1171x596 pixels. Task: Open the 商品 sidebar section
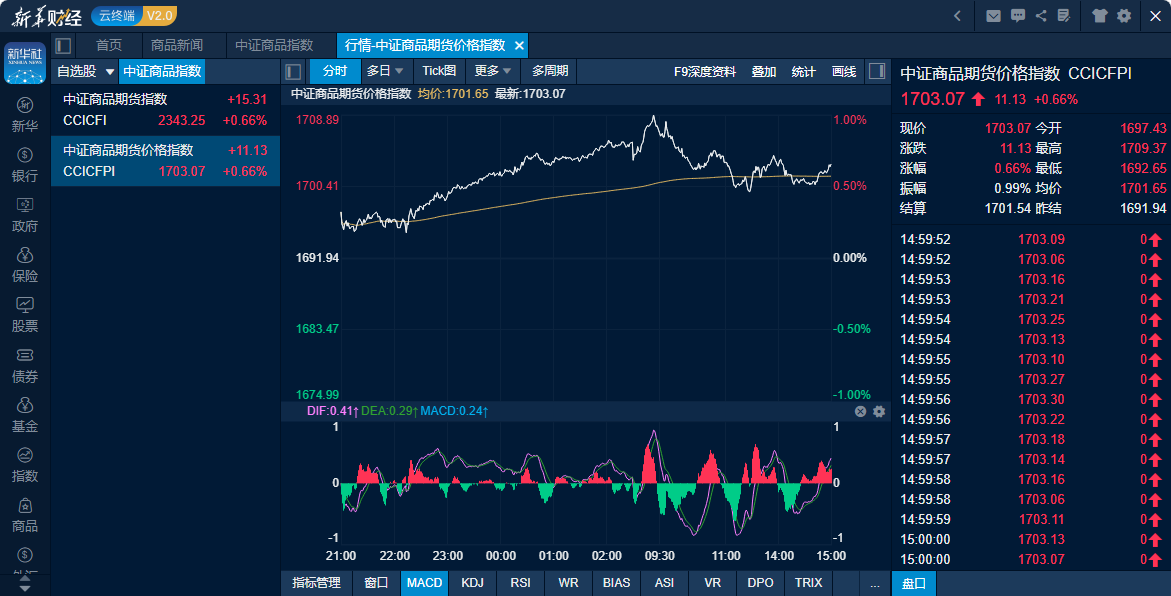pyautogui.click(x=25, y=515)
